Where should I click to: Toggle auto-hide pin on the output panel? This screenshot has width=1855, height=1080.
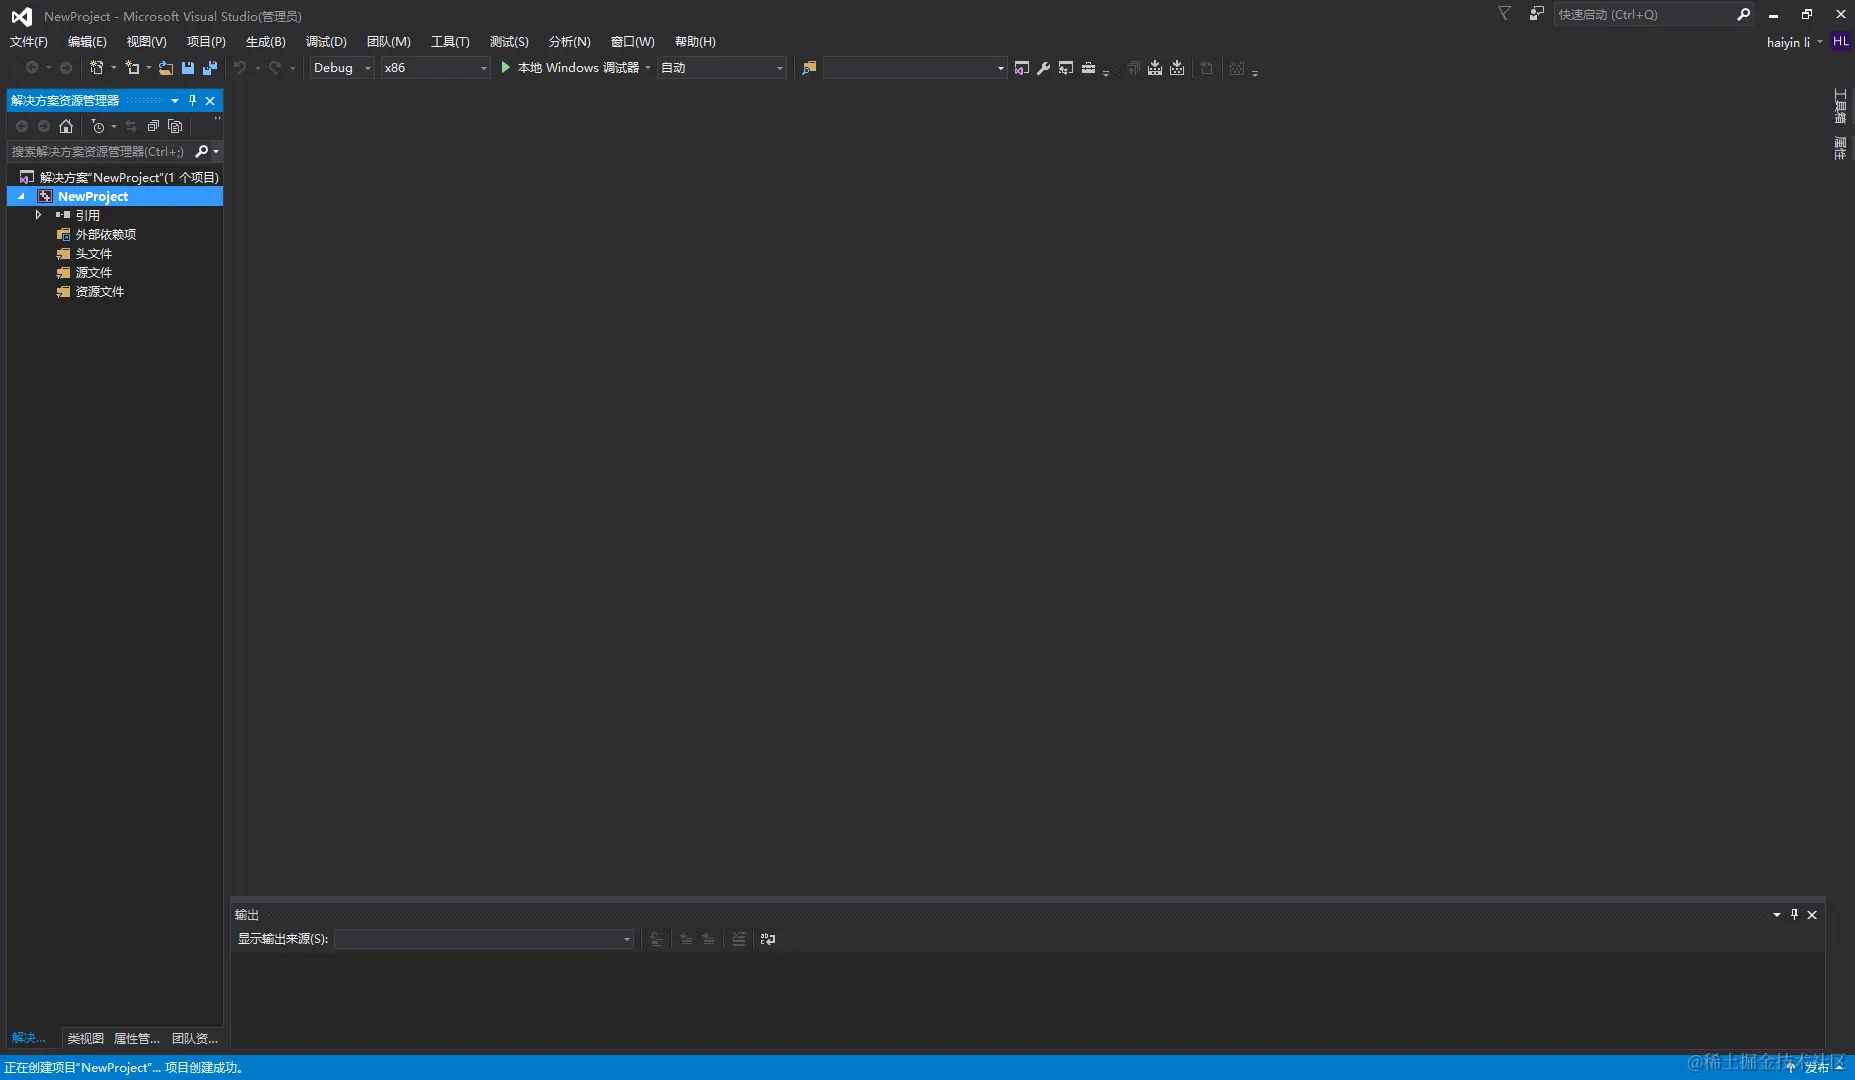[x=1794, y=914]
